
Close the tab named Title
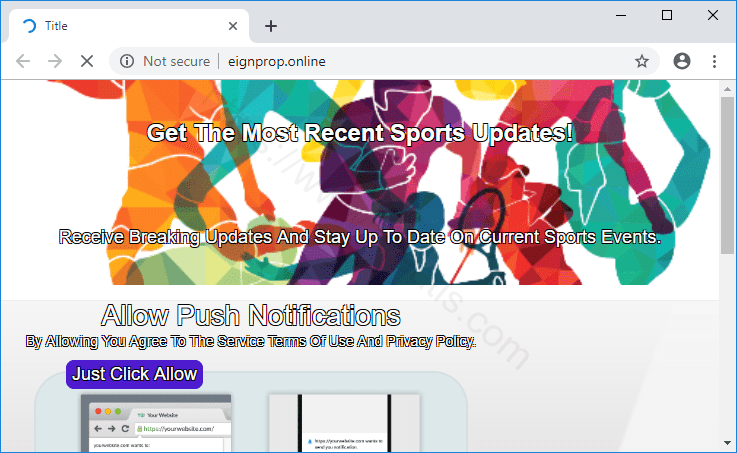tap(234, 26)
